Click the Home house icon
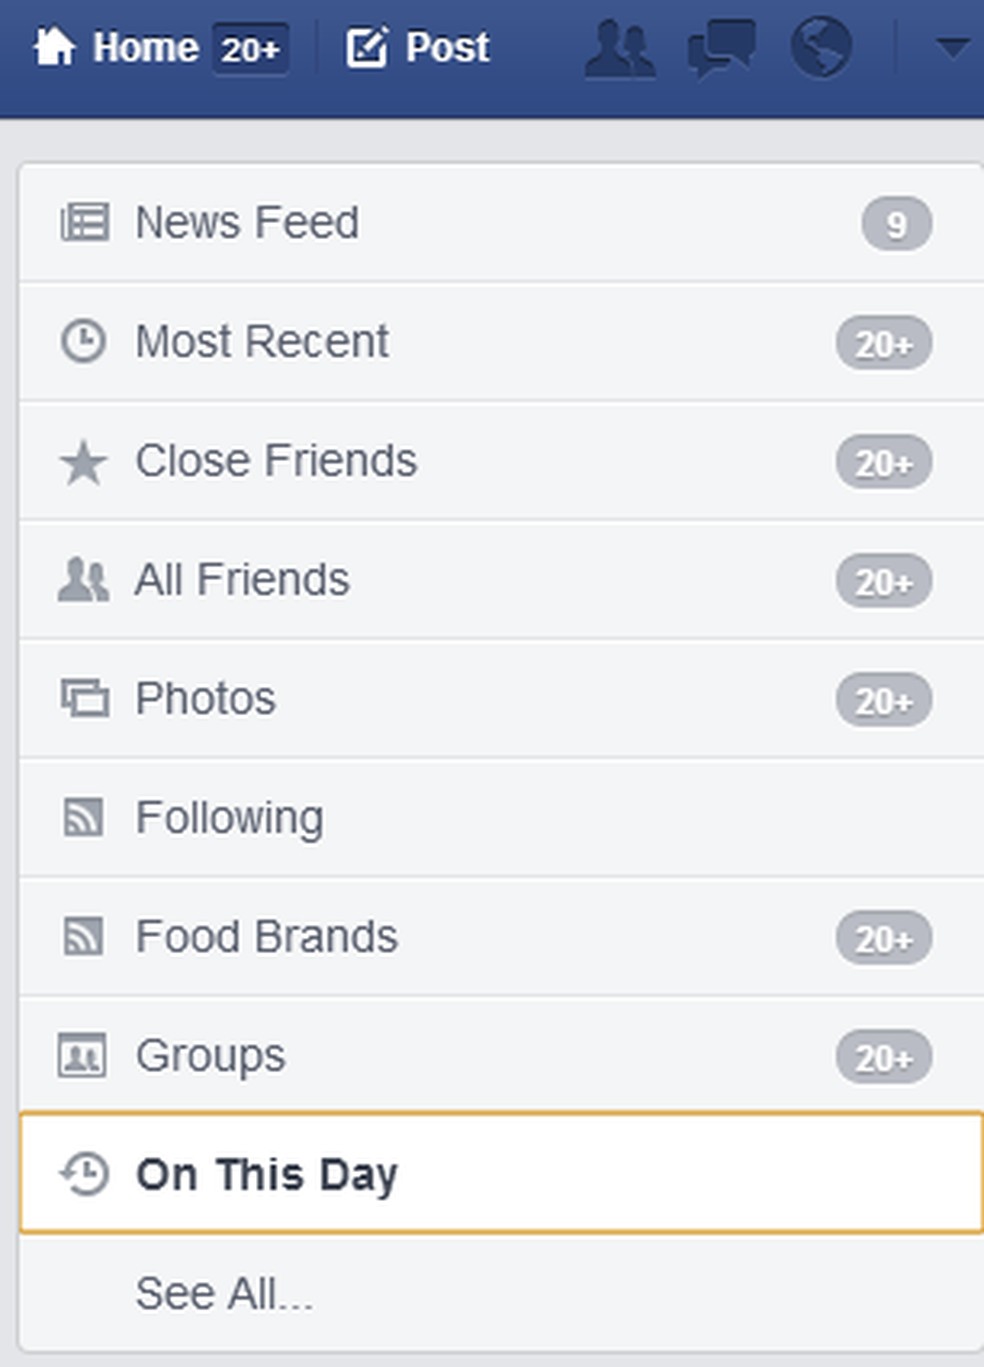 click(55, 46)
